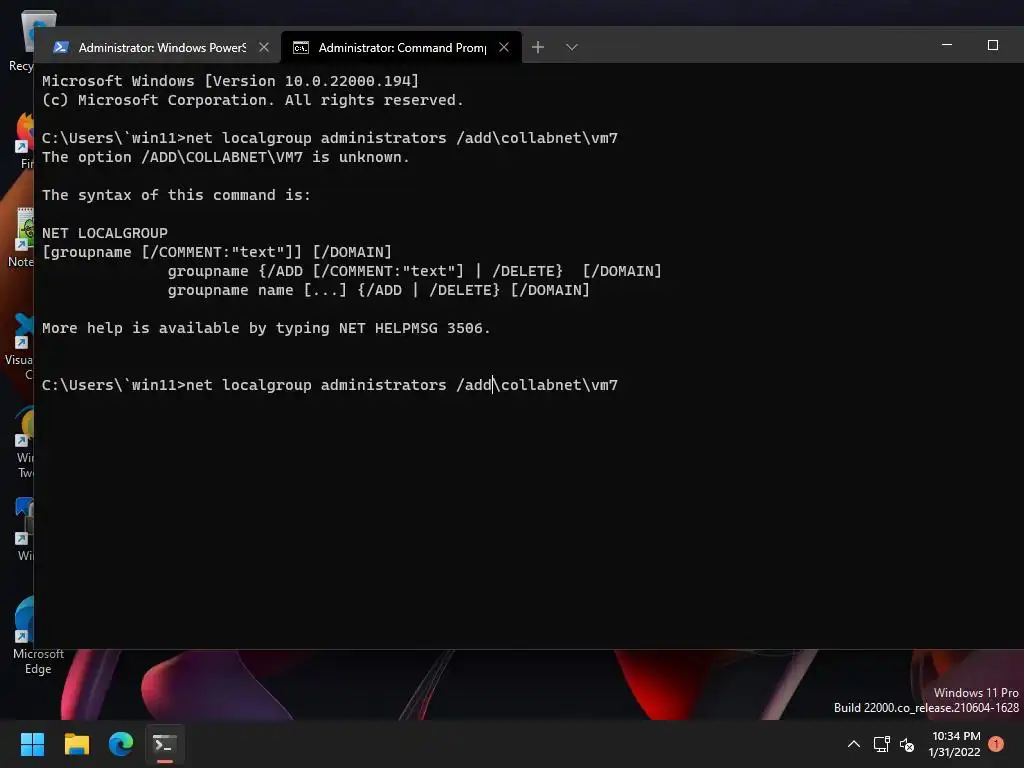Click the 'NET LOCALGROUP' syntax heading
1024x768 pixels.
point(104,233)
